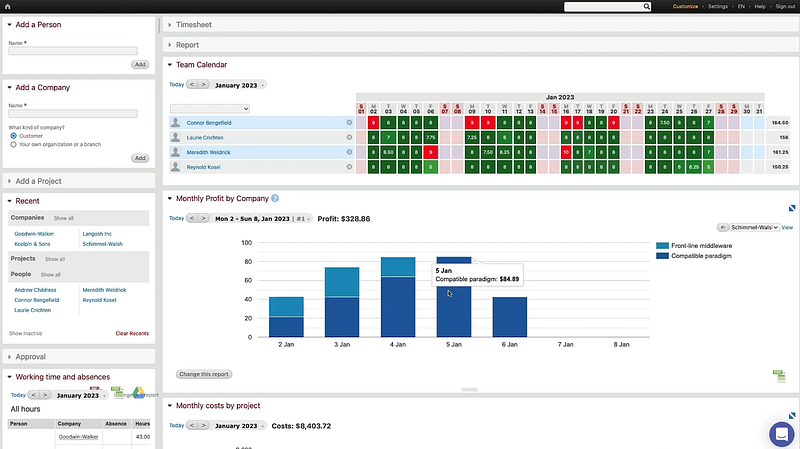
Task: Open Meredith Weldrick's person avatar icon
Action: (176, 152)
